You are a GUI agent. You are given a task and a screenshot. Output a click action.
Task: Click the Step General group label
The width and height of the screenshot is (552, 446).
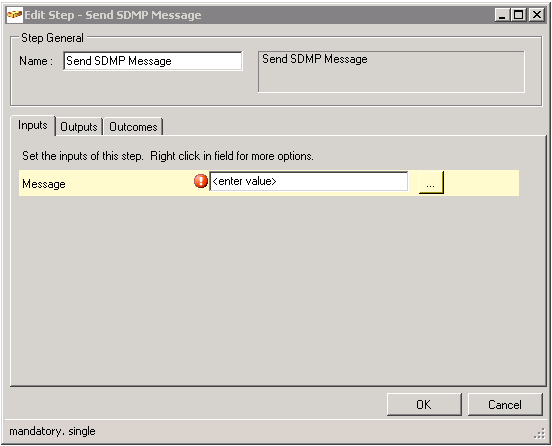click(52, 38)
